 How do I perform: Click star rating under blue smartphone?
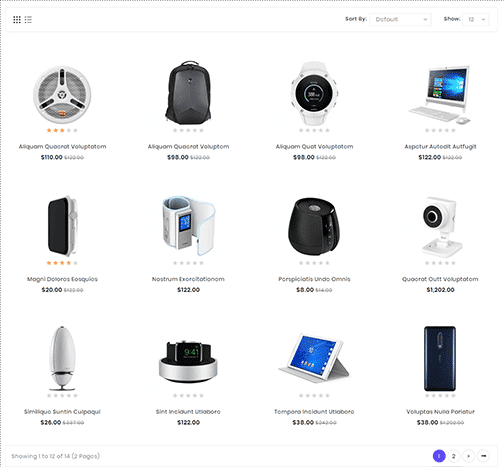(440, 396)
